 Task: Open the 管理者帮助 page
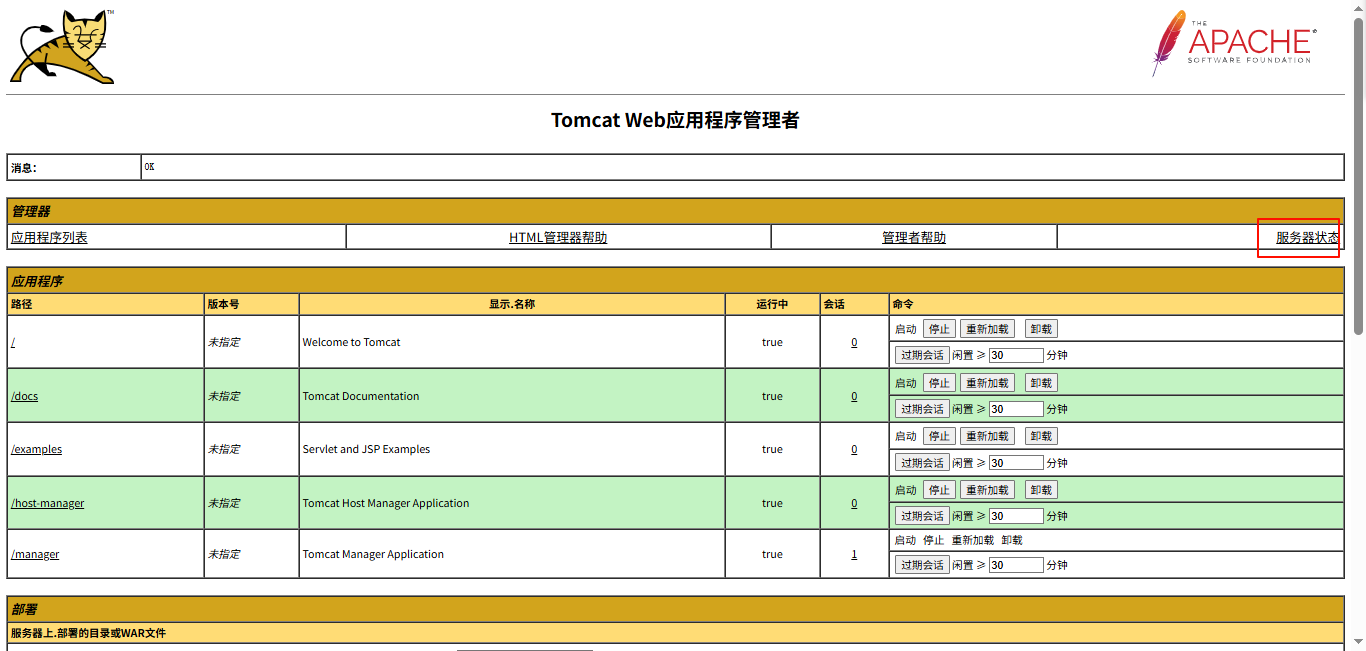tap(913, 237)
